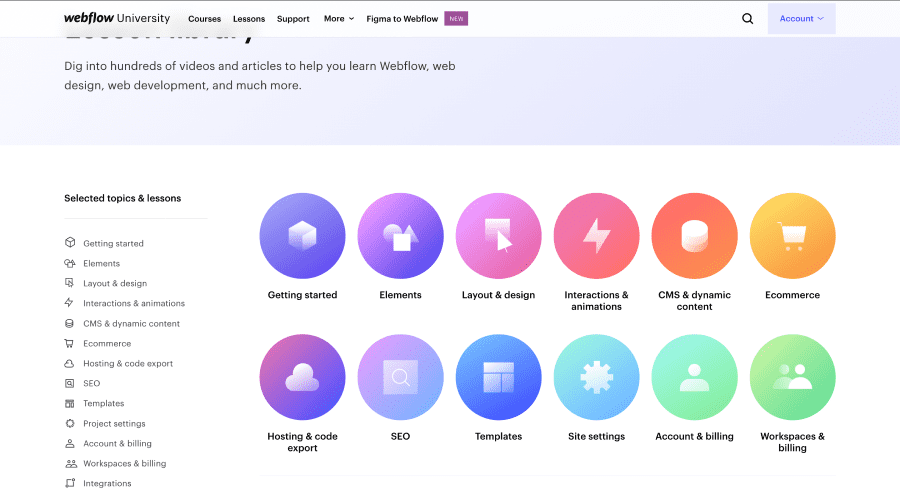Click the Site settings label under blue circle
This screenshot has height=499, width=900.
coord(596,436)
